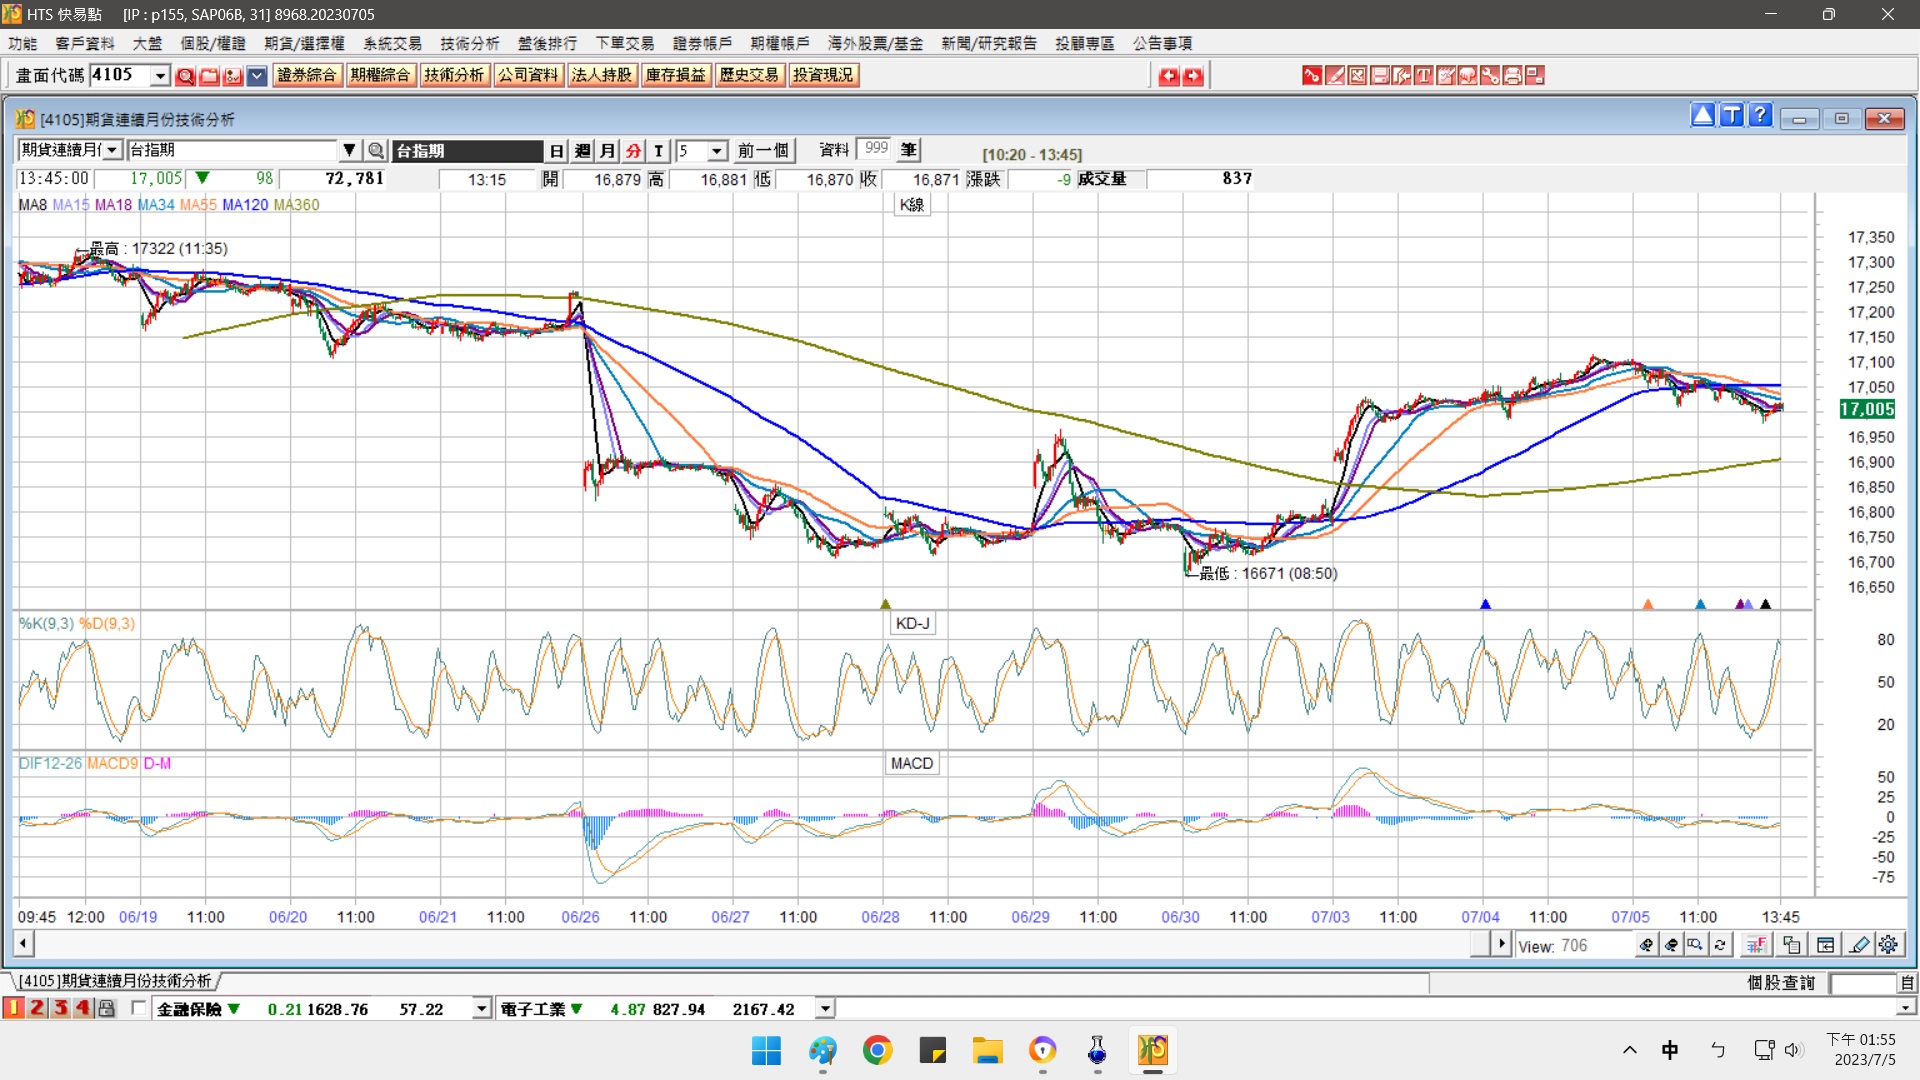Screen dimensions: 1920x1080
Task: Click the red search icon beside screen code
Action: [185, 76]
